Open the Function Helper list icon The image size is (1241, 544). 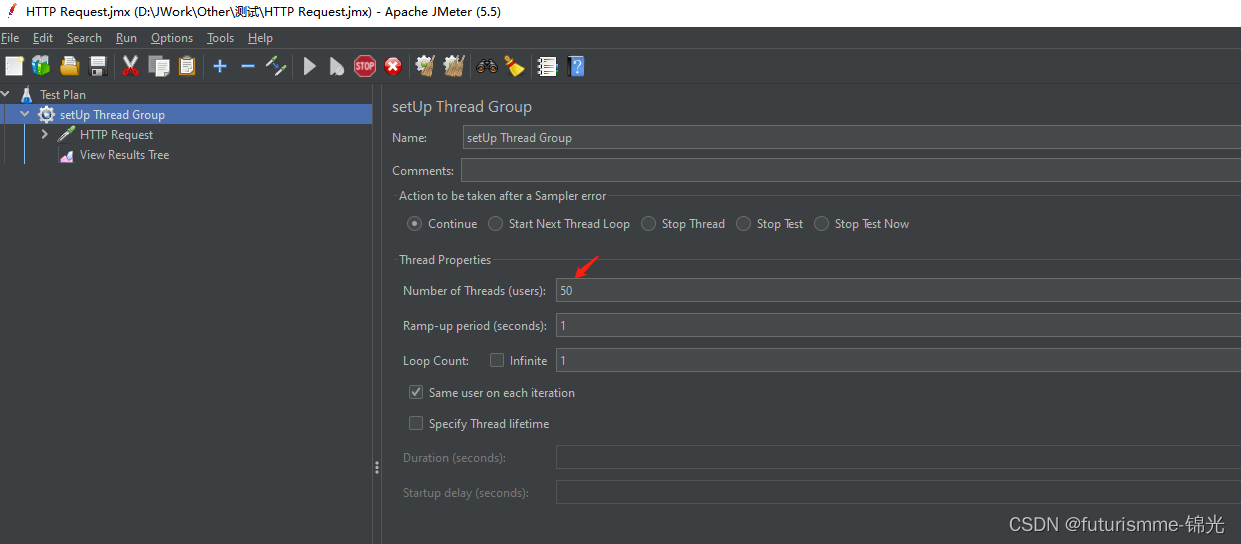pyautogui.click(x=547, y=66)
